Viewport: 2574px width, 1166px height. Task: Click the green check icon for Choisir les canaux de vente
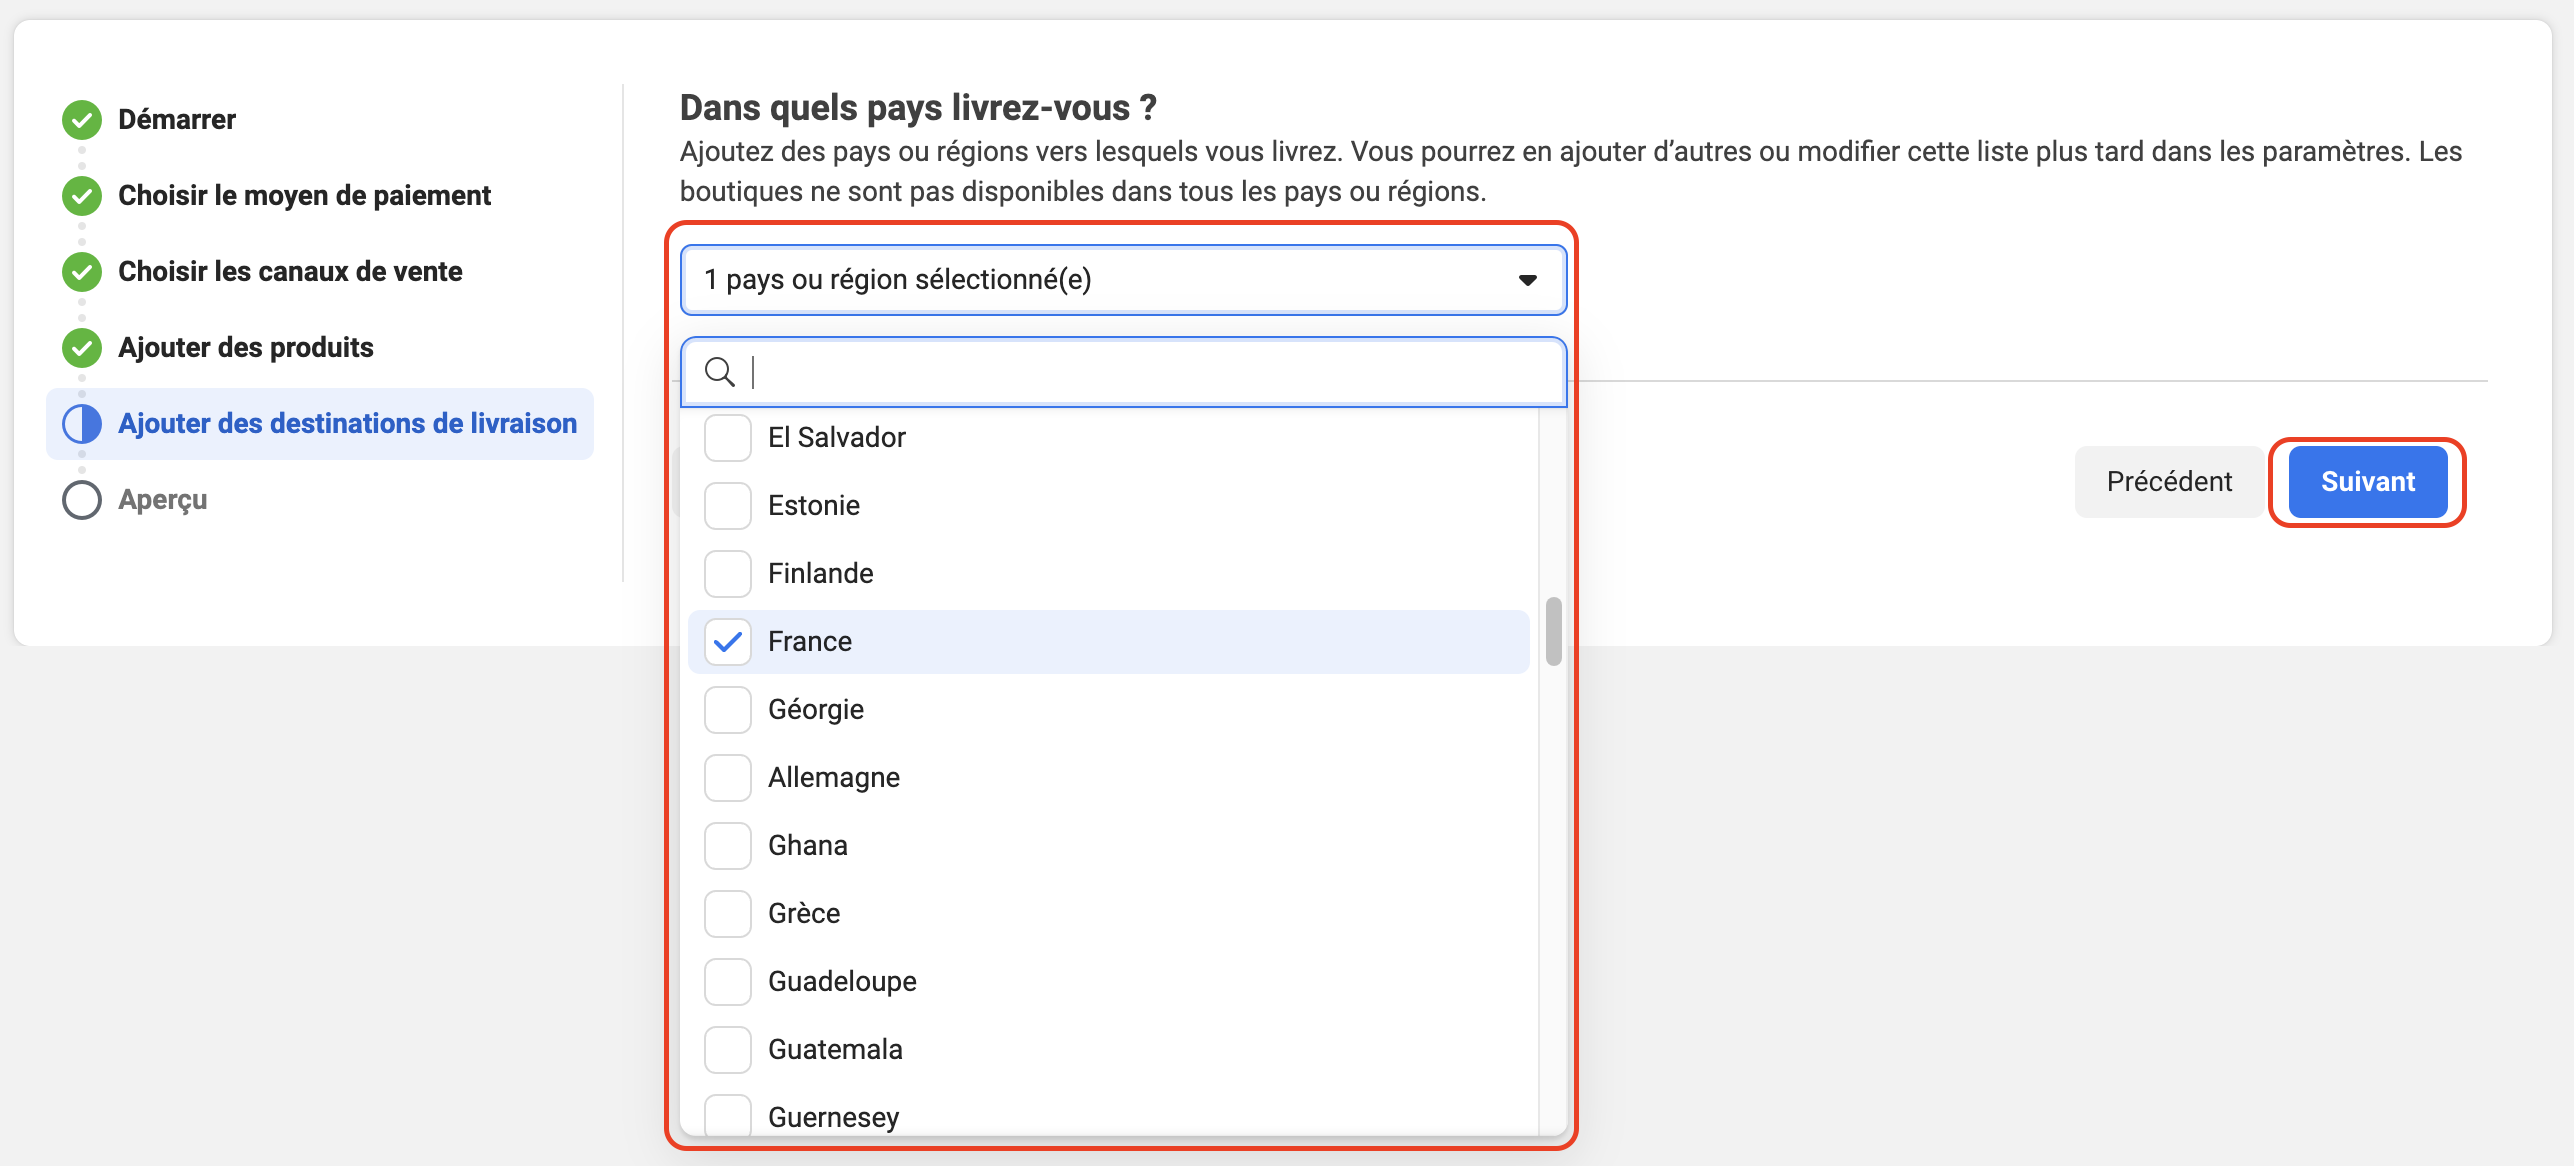coord(82,272)
